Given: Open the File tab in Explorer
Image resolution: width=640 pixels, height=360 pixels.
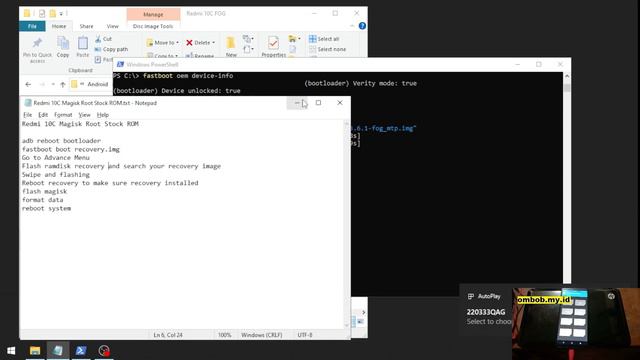Looking at the screenshot, I should click(x=32, y=26).
